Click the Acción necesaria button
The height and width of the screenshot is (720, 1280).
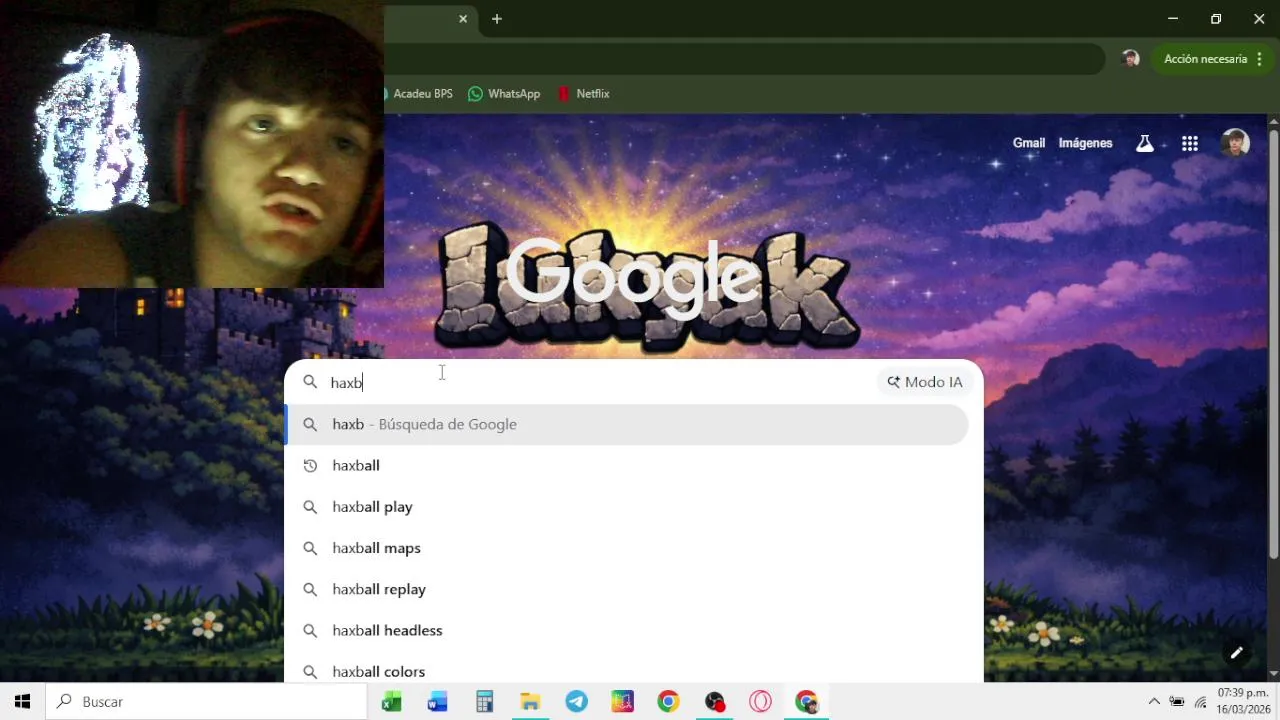1214,59
